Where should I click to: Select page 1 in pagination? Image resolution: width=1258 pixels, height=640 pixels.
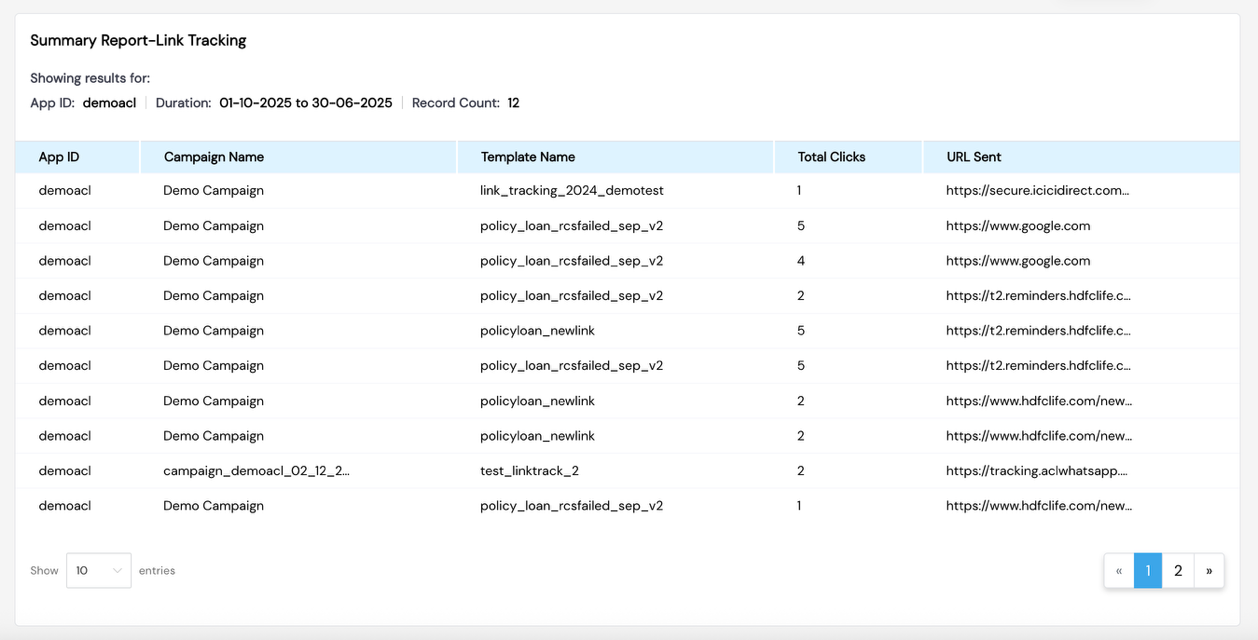click(x=1148, y=570)
